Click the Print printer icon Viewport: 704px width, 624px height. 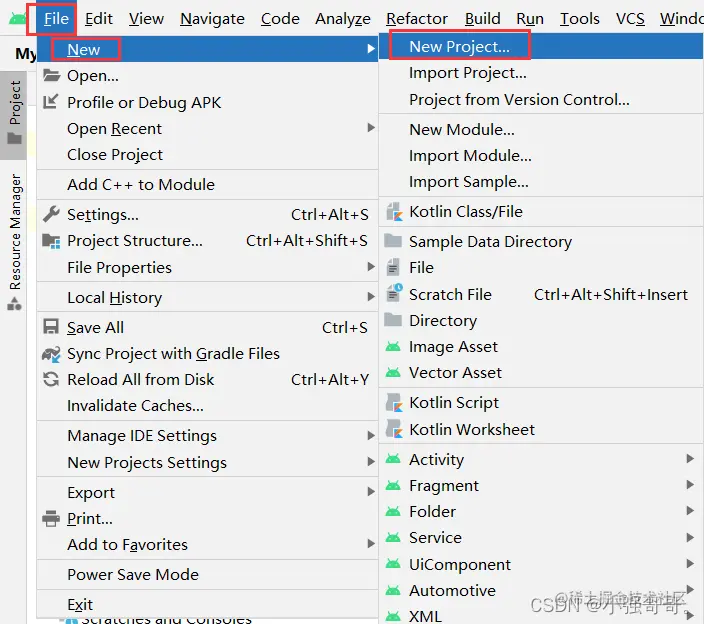click(51, 519)
